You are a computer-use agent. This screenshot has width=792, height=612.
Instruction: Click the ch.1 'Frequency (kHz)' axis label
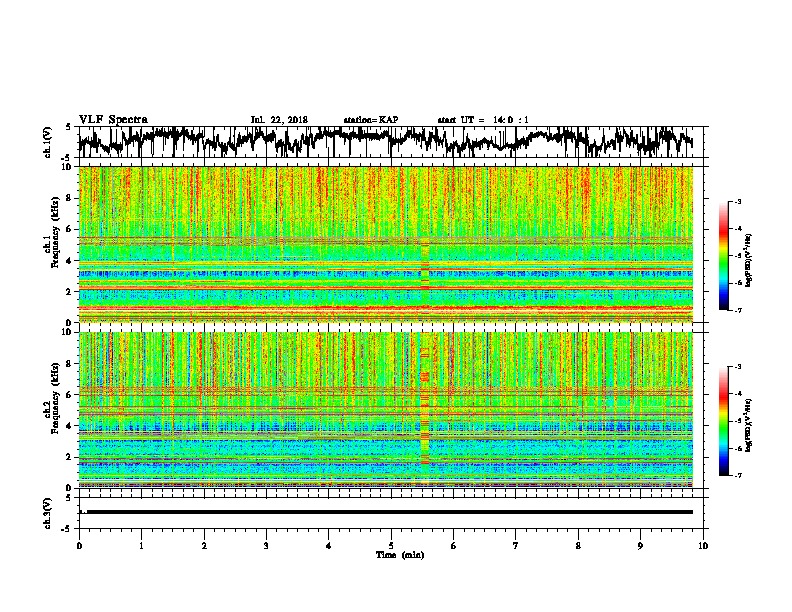[x=55, y=232]
